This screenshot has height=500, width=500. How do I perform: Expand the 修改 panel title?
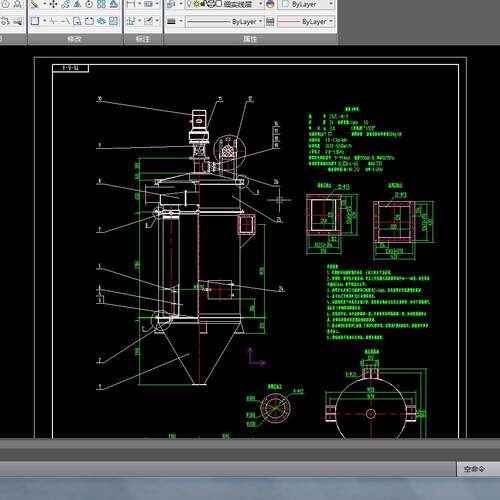(x=75, y=39)
